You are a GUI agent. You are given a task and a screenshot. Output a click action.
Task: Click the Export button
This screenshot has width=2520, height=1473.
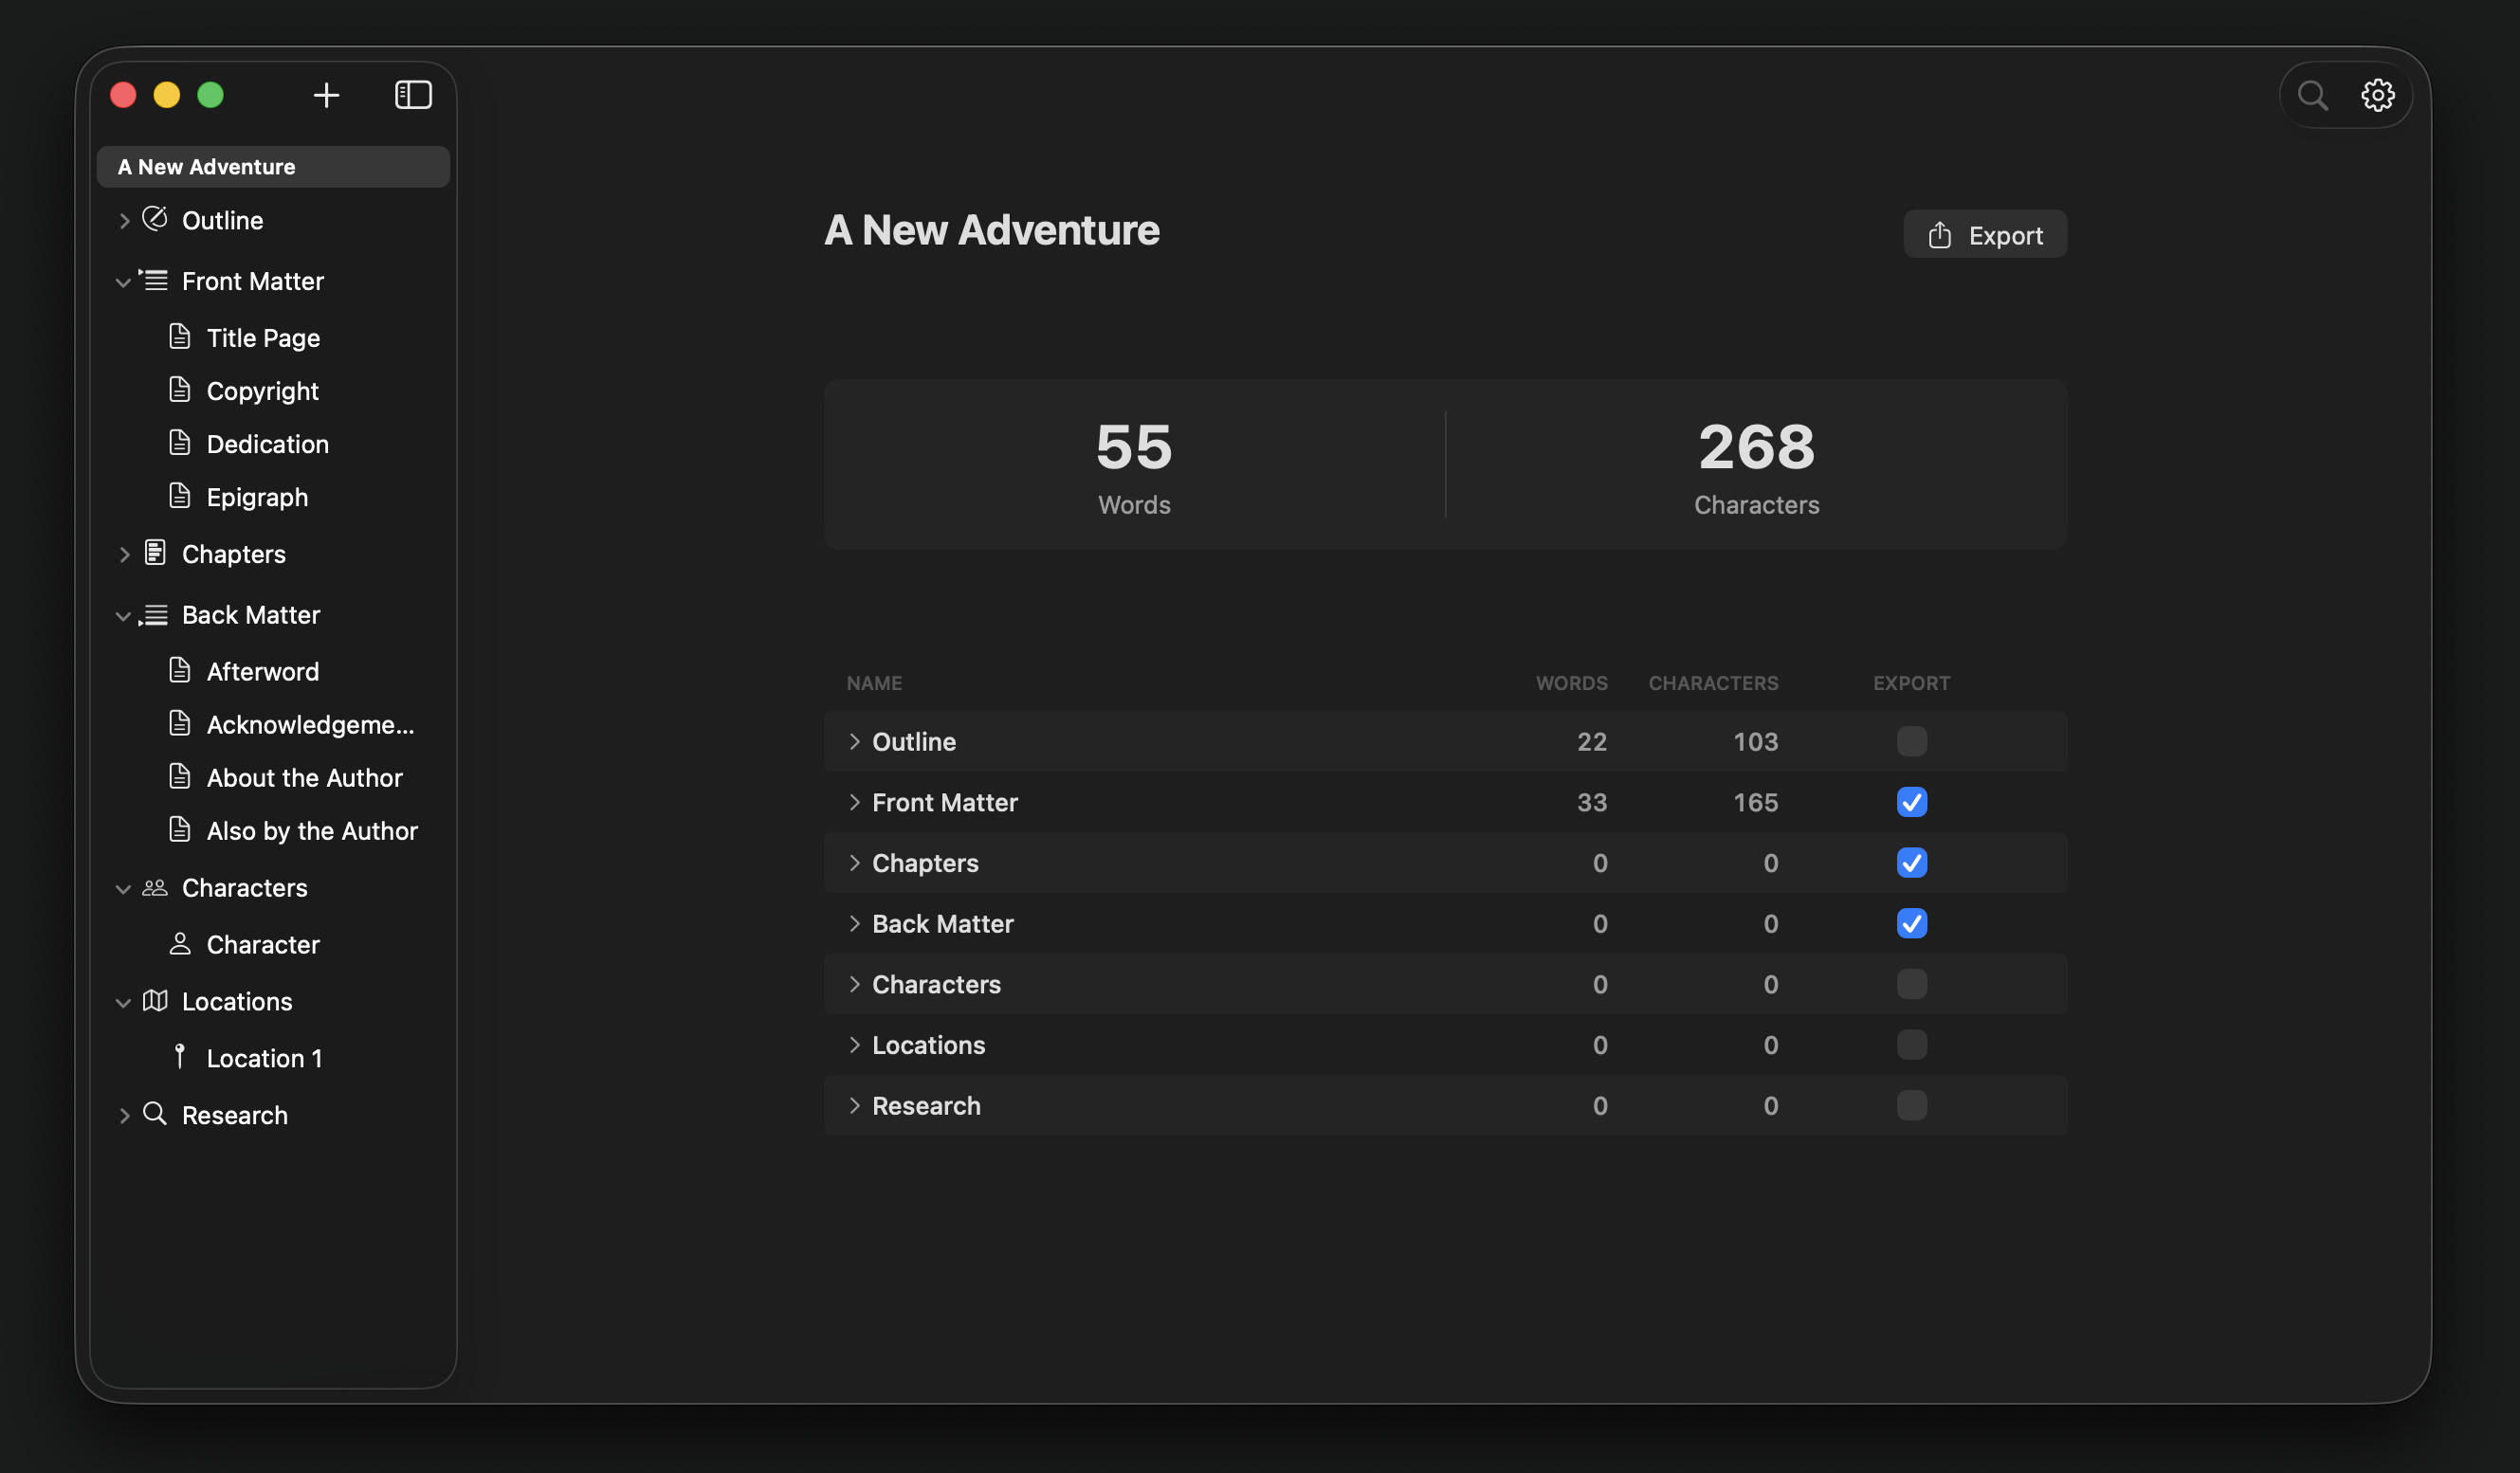[x=1984, y=235]
